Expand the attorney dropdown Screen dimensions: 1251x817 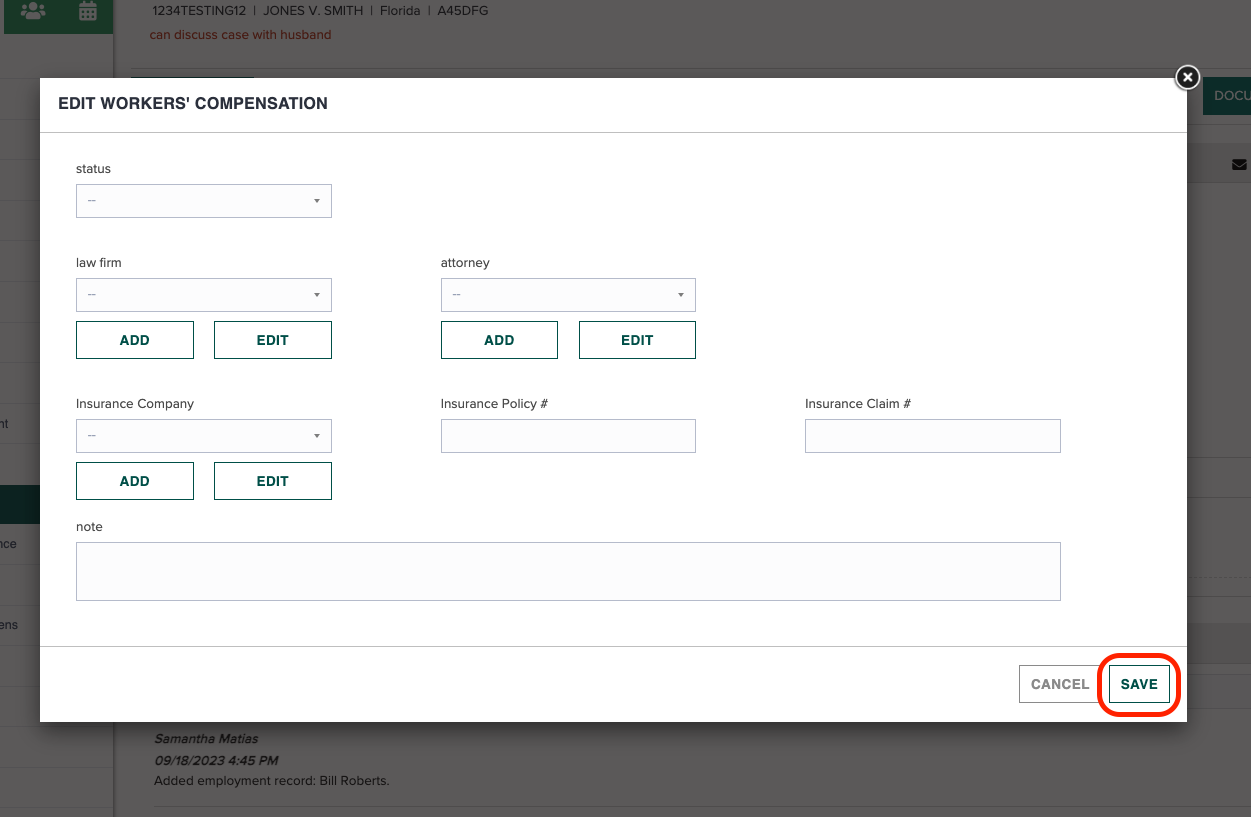(x=568, y=295)
